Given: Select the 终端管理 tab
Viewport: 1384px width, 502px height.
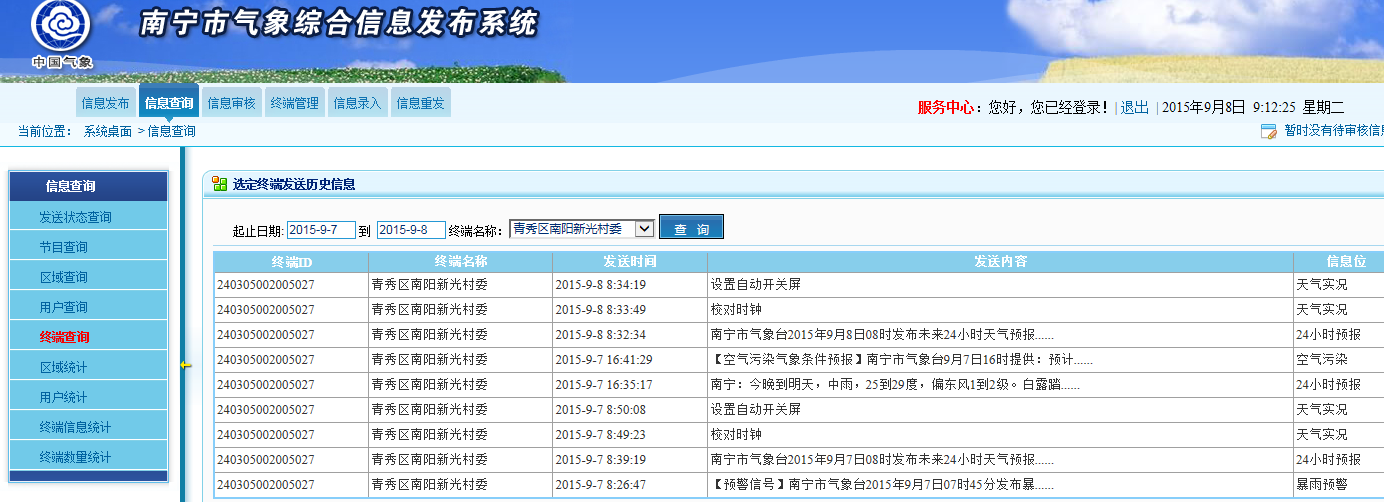Looking at the screenshot, I should tap(294, 103).
